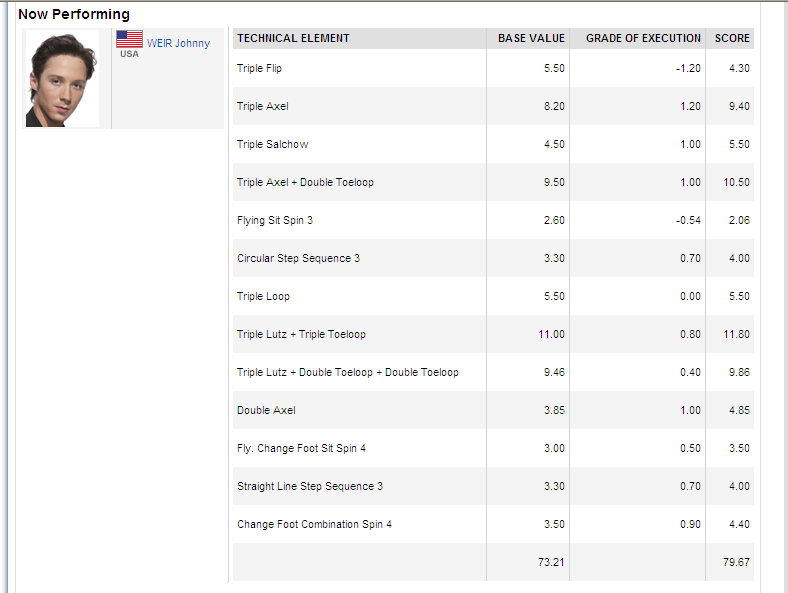Select the Triple Axel + Double Toeloop row
The width and height of the screenshot is (788, 593).
point(493,182)
